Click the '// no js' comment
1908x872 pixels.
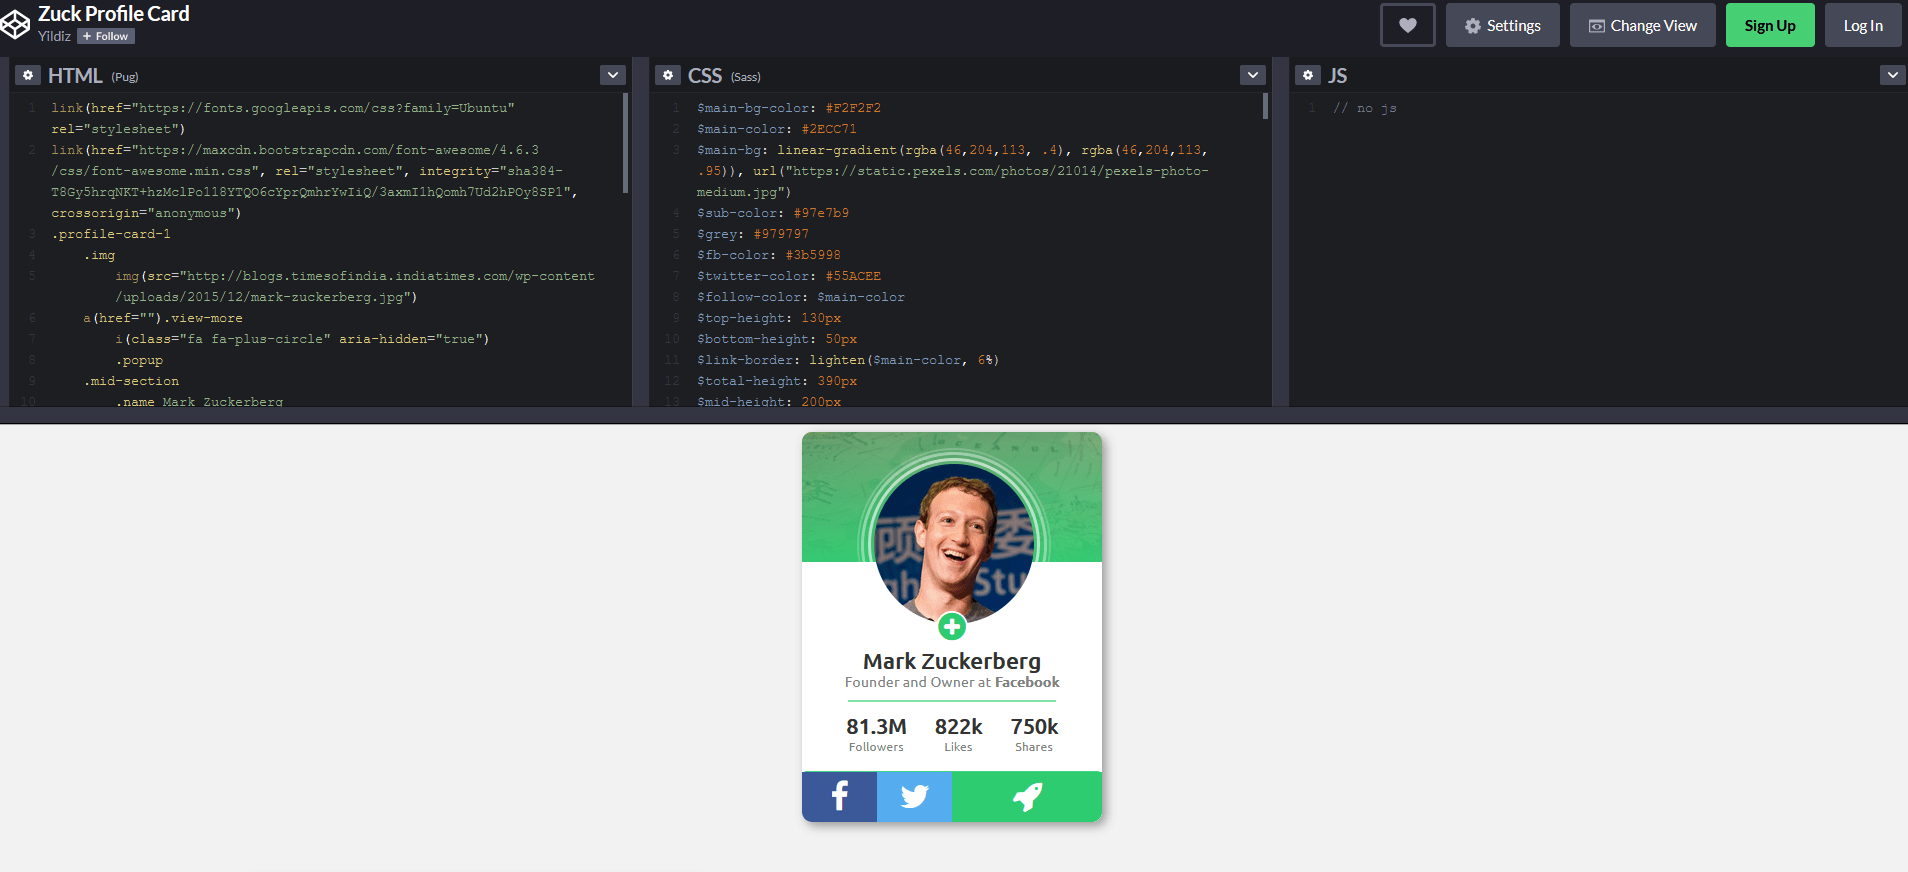point(1365,108)
